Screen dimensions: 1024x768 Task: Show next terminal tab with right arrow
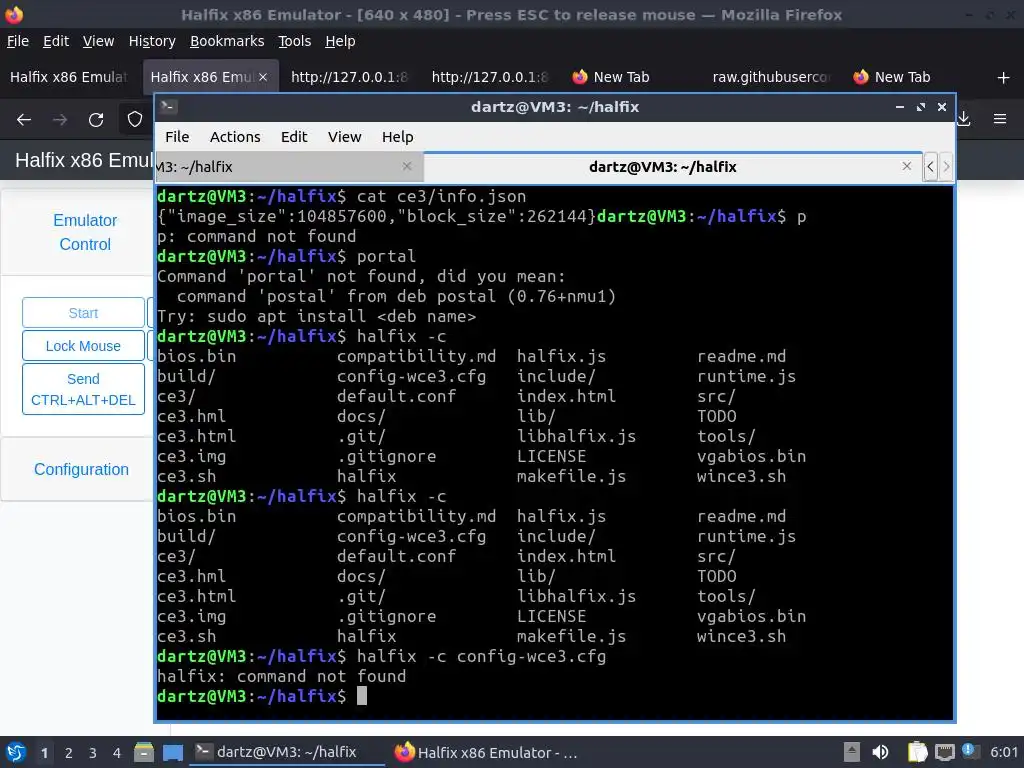coord(946,167)
